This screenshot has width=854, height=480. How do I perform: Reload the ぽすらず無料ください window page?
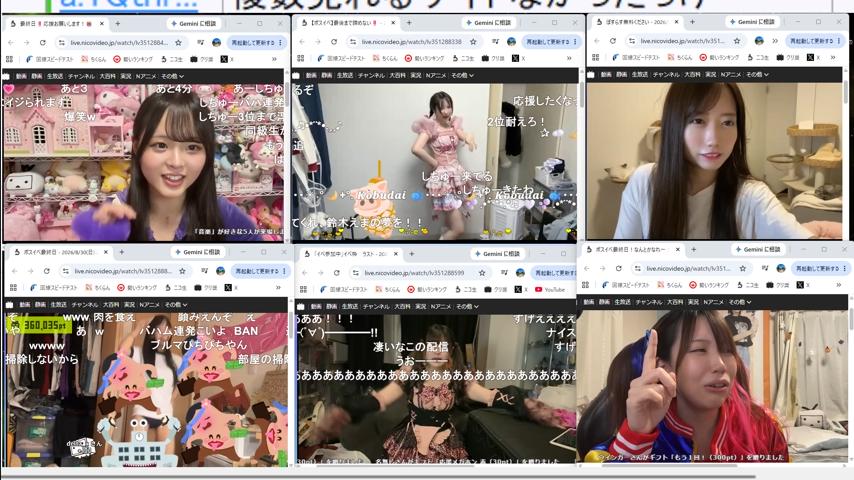coord(613,41)
